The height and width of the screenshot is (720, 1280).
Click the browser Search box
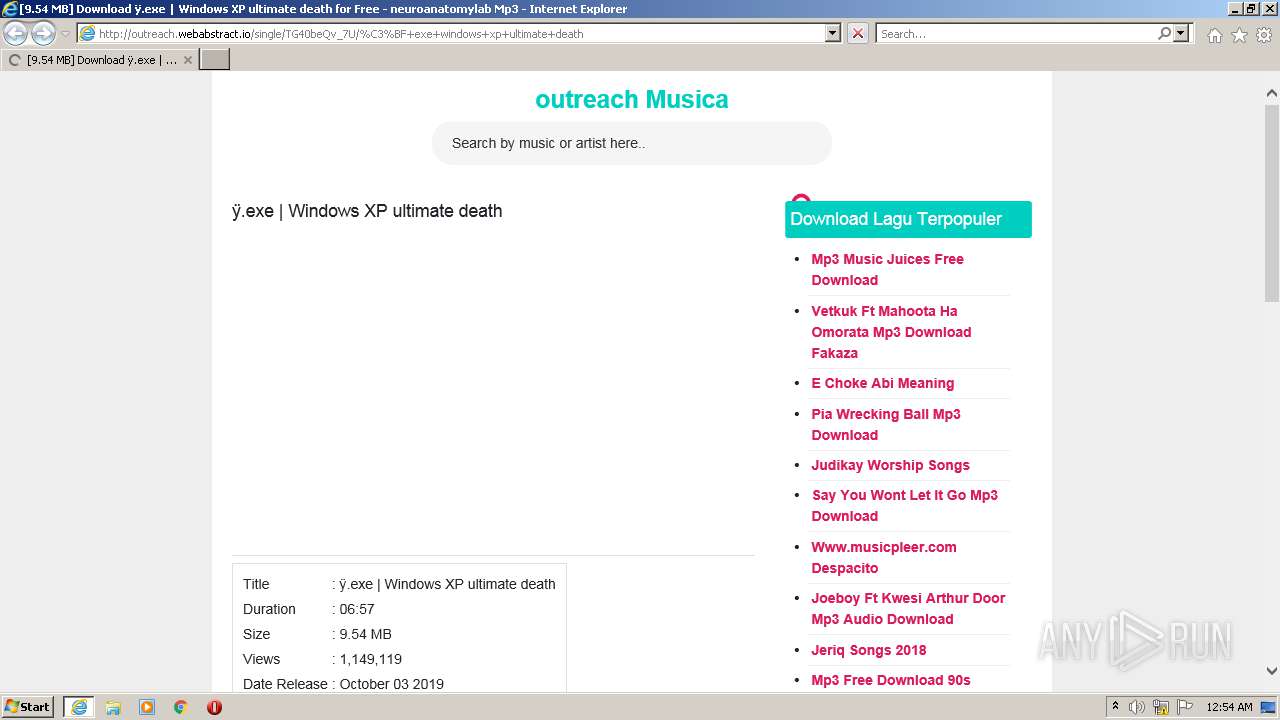[x=1016, y=33]
